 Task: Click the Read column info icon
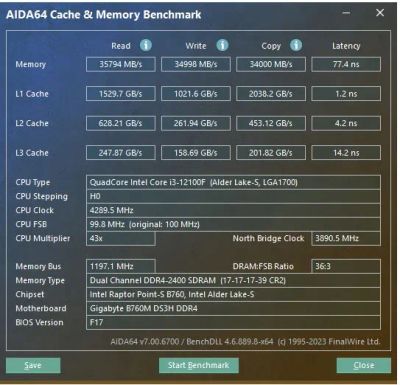(x=146, y=45)
